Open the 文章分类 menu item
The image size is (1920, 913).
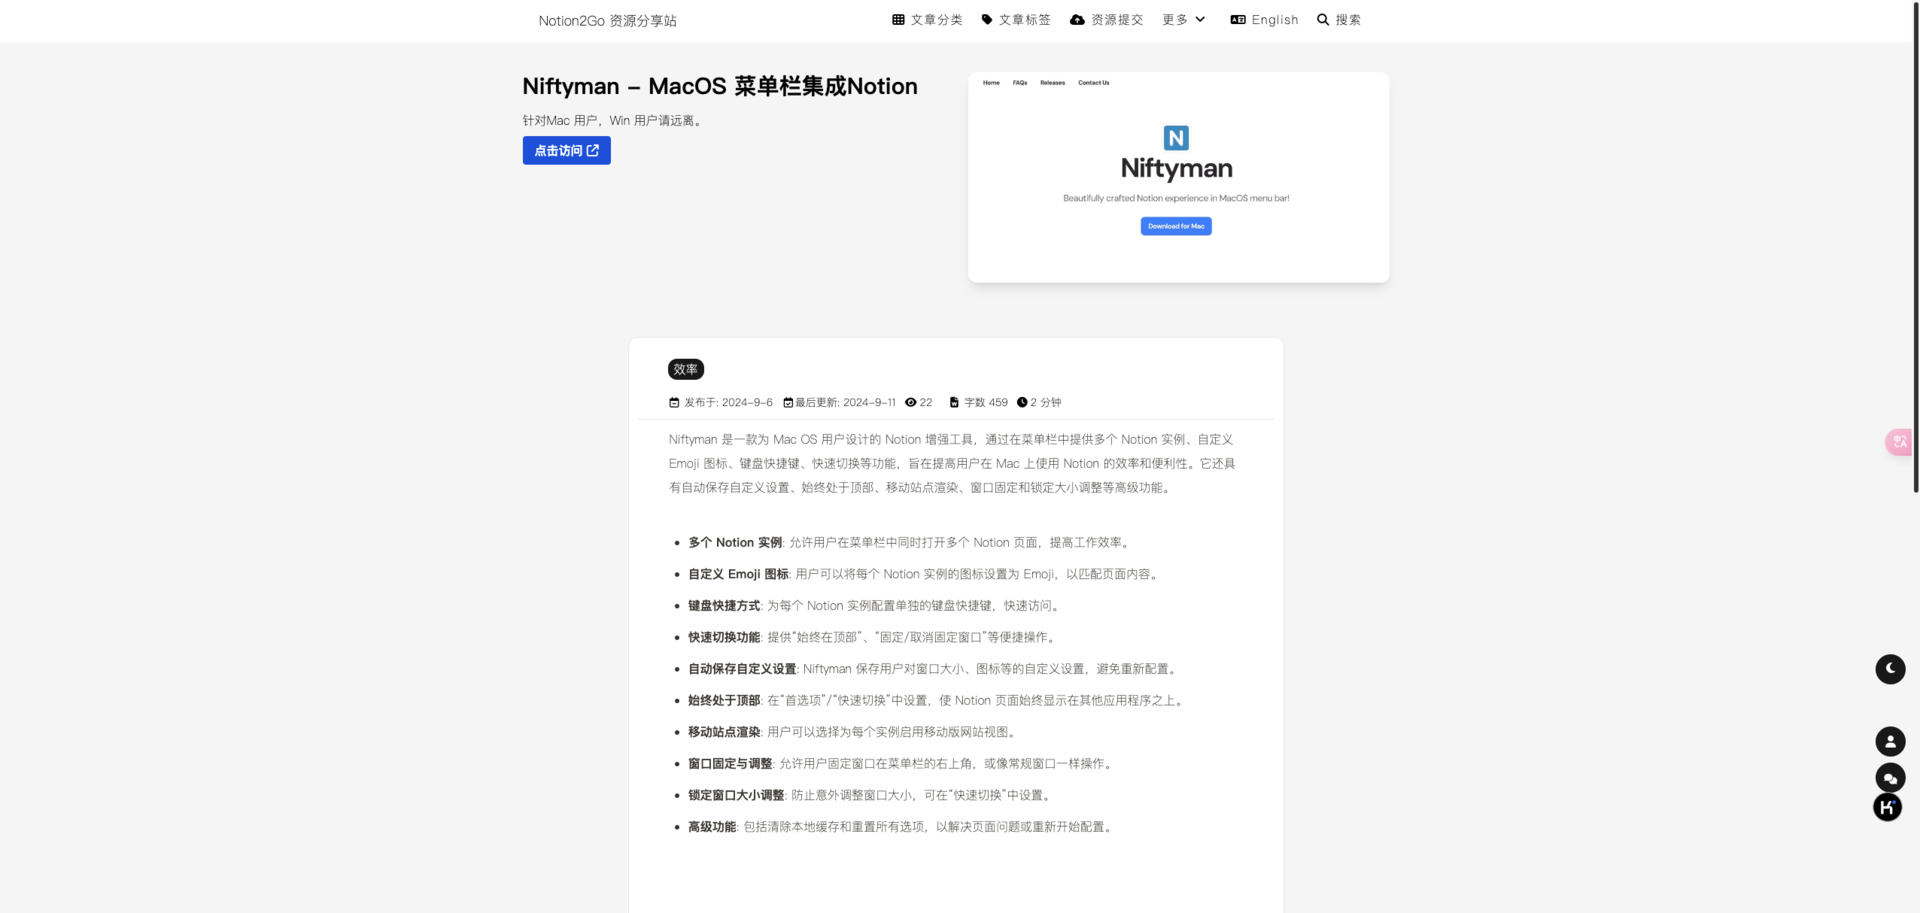point(936,20)
